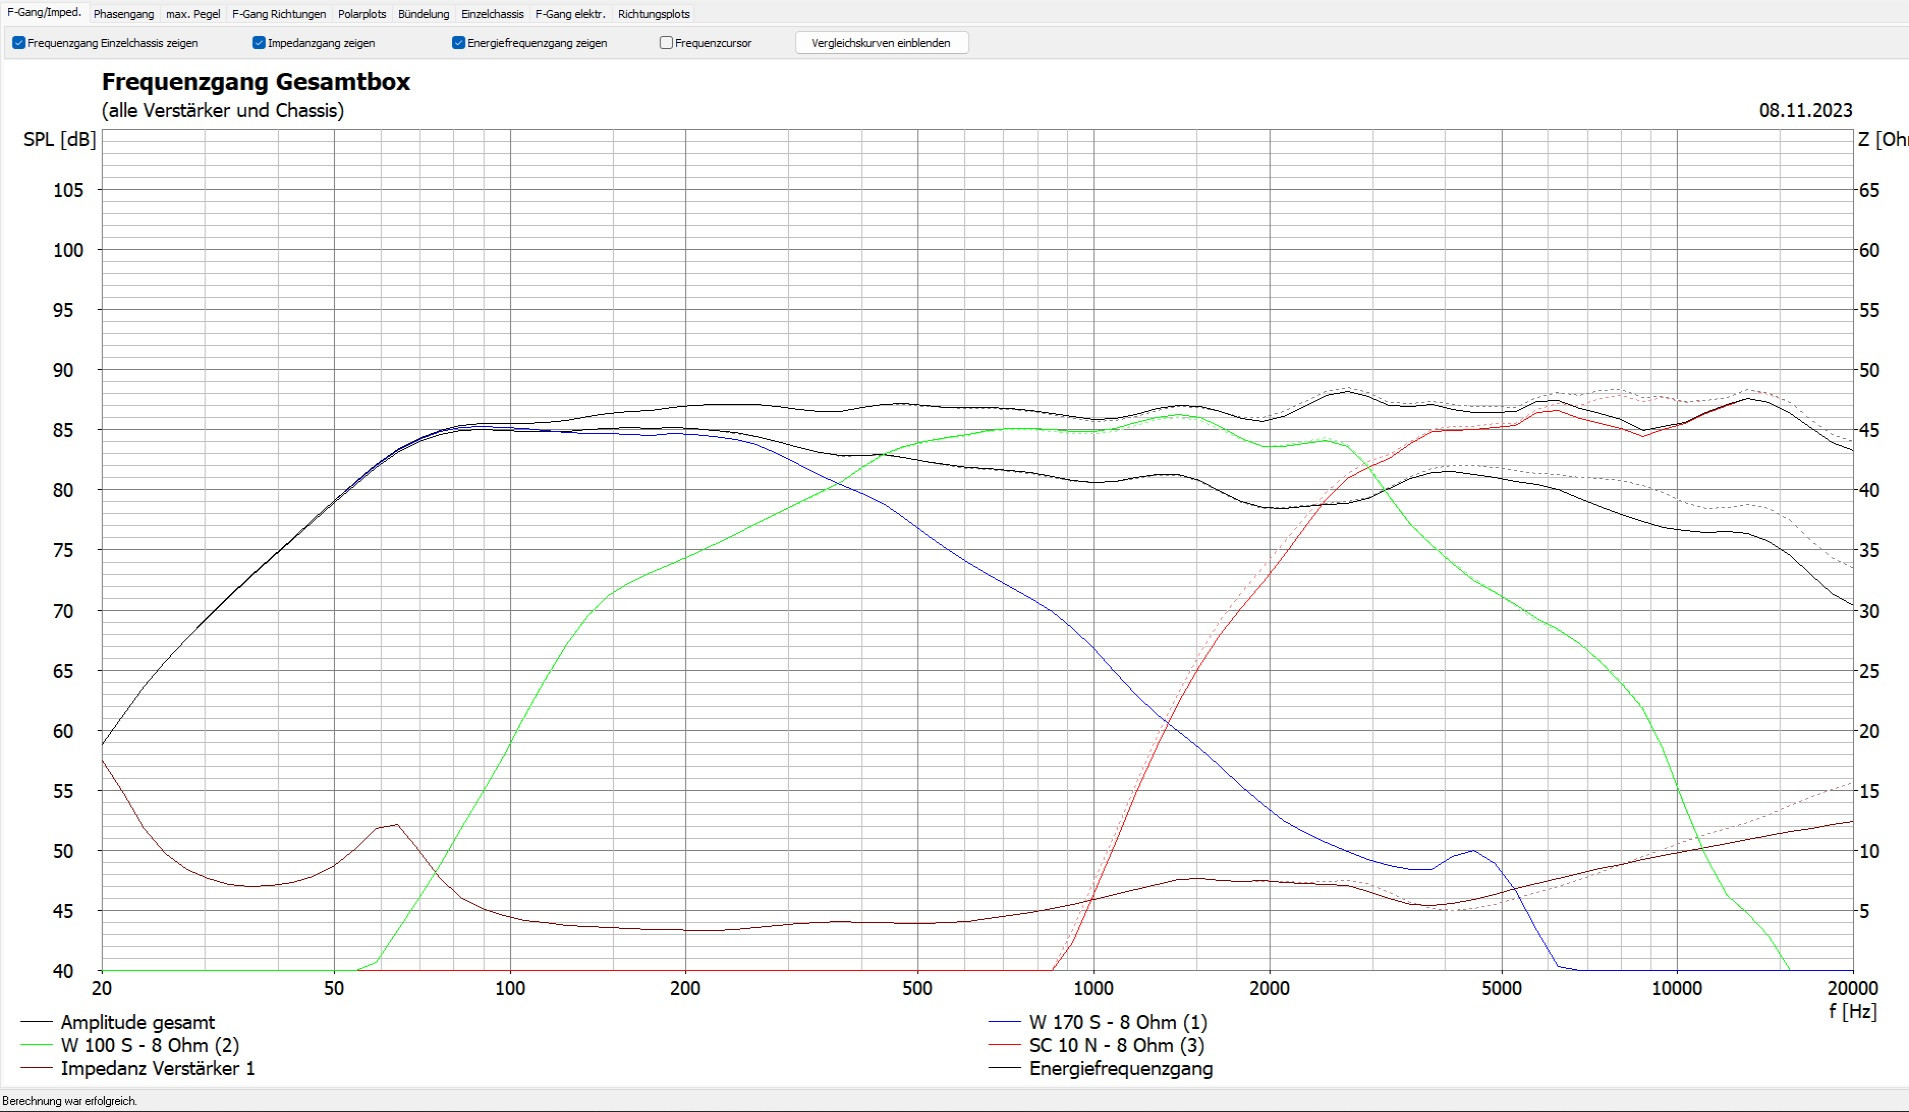Switch to the Phasengang tab

pos(124,14)
